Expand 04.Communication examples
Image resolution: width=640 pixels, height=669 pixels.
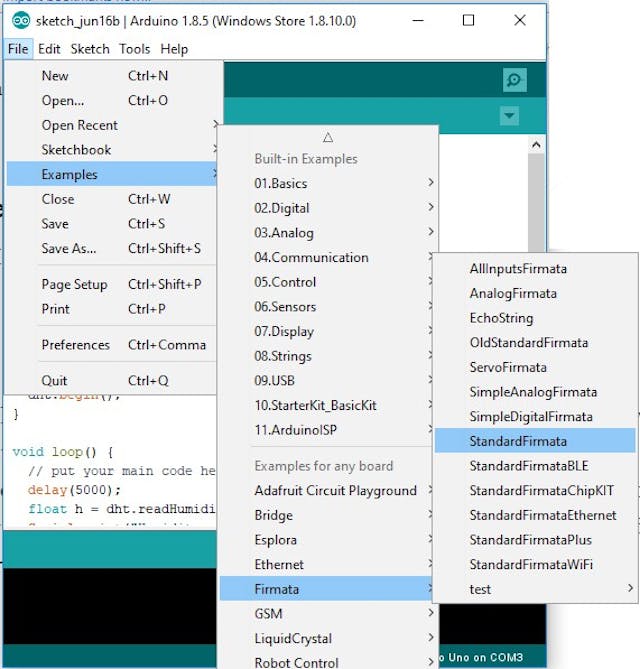coord(311,258)
